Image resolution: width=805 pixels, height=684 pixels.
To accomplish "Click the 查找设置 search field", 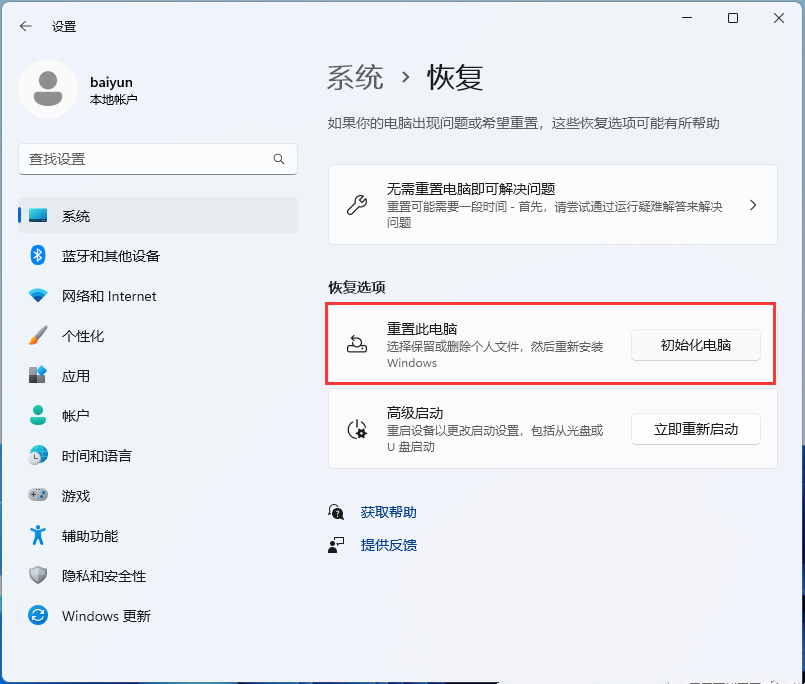I will click(158, 159).
